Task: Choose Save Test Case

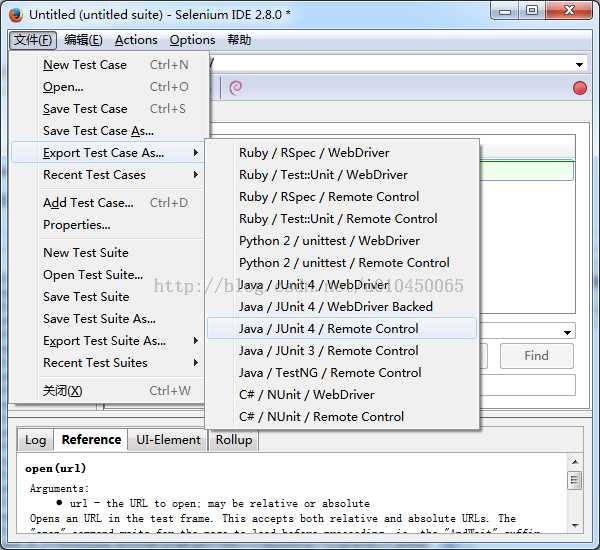Action: coord(107,109)
